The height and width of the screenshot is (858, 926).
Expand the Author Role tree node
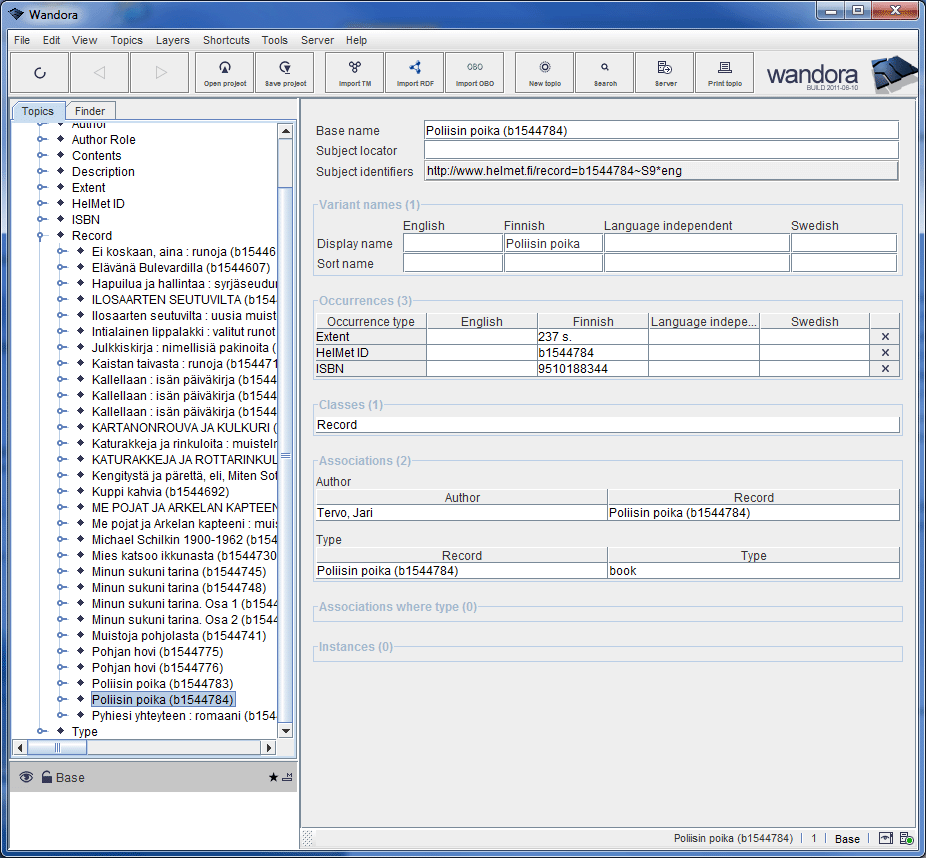42,140
